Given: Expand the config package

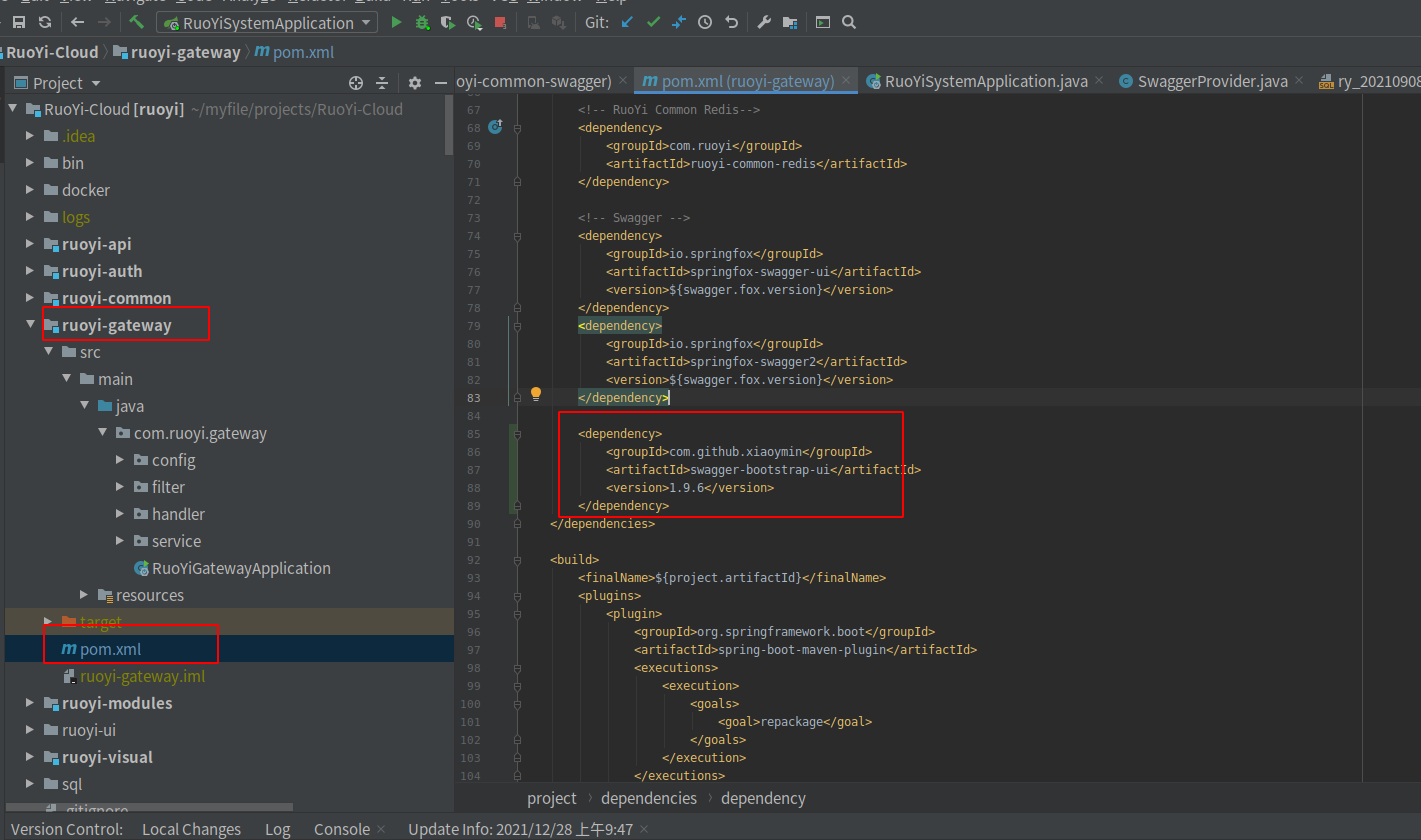Looking at the screenshot, I should coord(120,460).
